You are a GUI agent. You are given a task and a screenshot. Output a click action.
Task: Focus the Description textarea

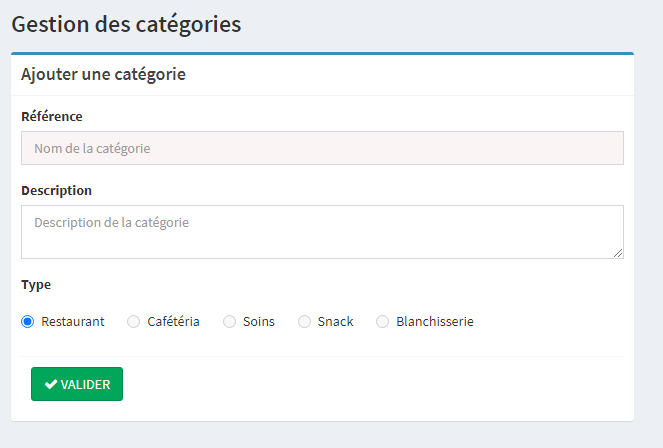(322, 232)
